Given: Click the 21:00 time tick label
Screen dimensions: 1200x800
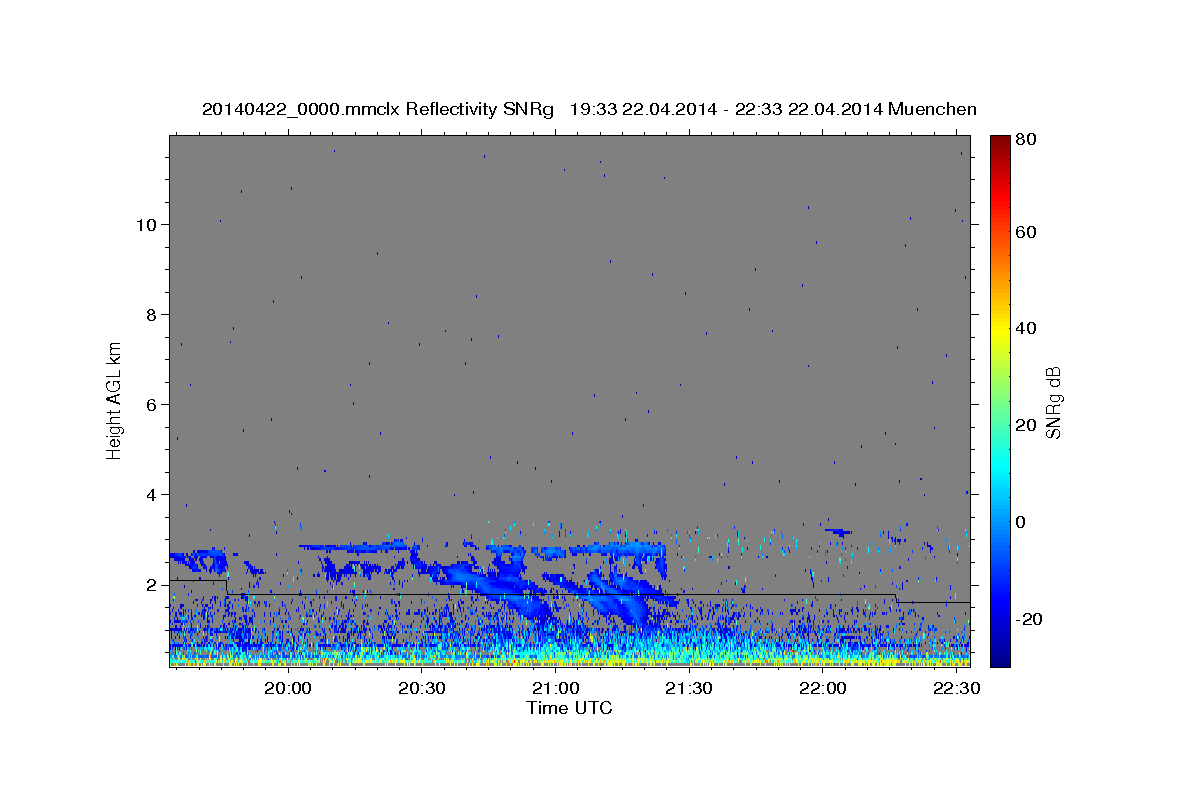Looking at the screenshot, I should point(556,689).
